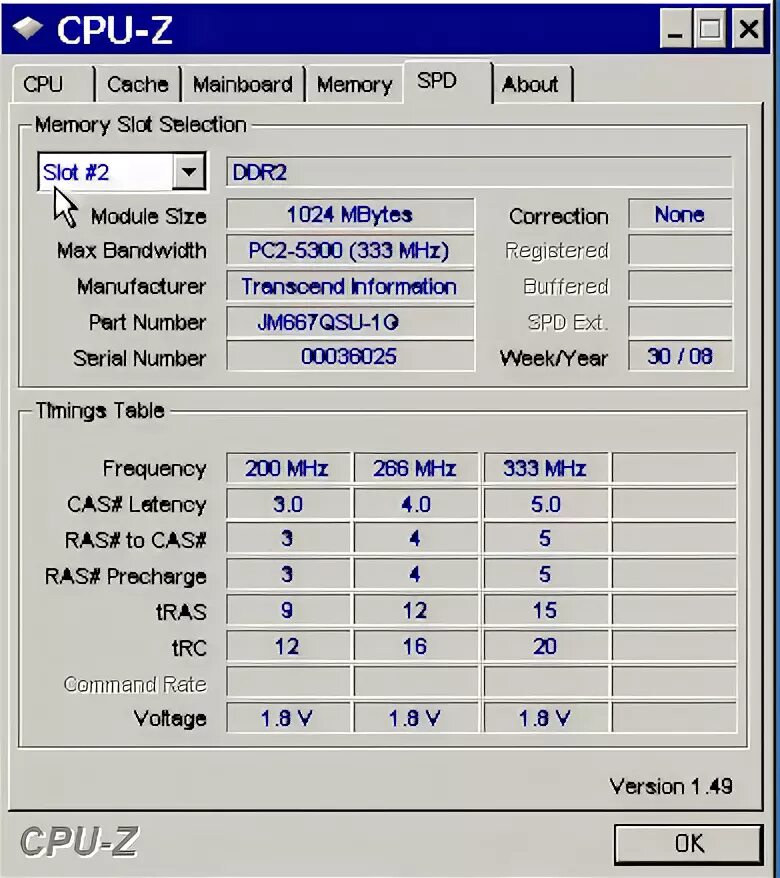Click the PC2-5300 (333 MHz) bandwidth value
Viewport: 780px width, 878px height.
coord(350,250)
